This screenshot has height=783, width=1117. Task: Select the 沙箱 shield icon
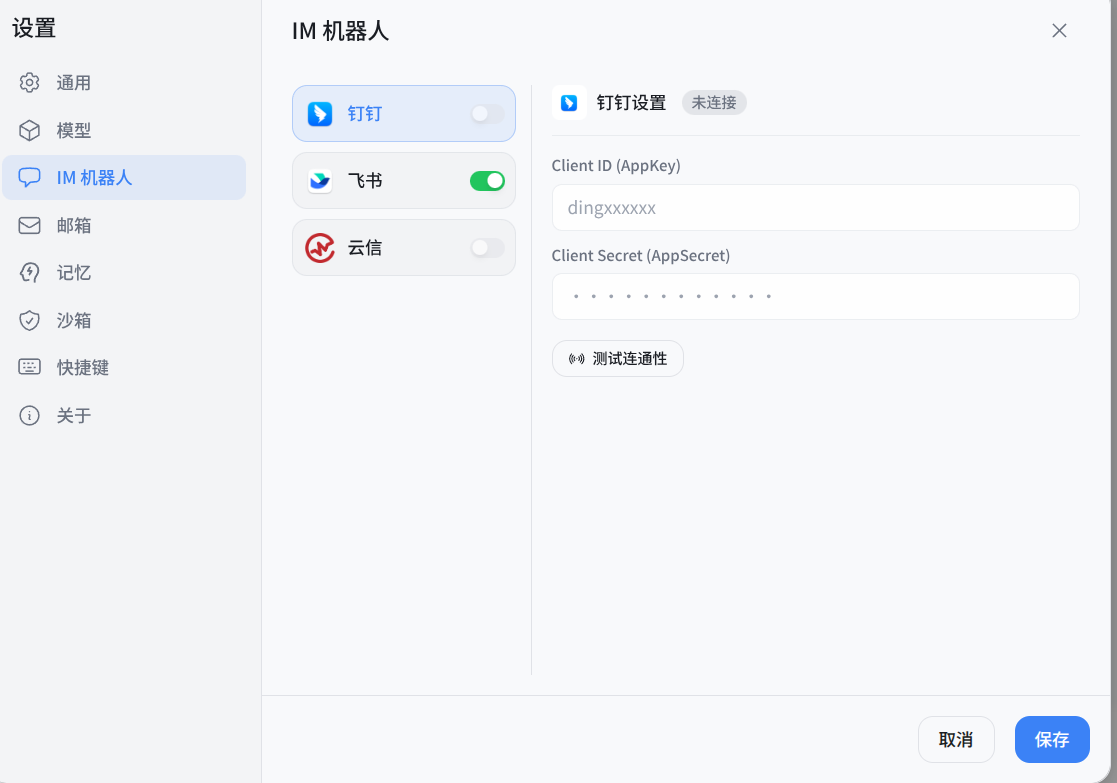tap(29, 320)
